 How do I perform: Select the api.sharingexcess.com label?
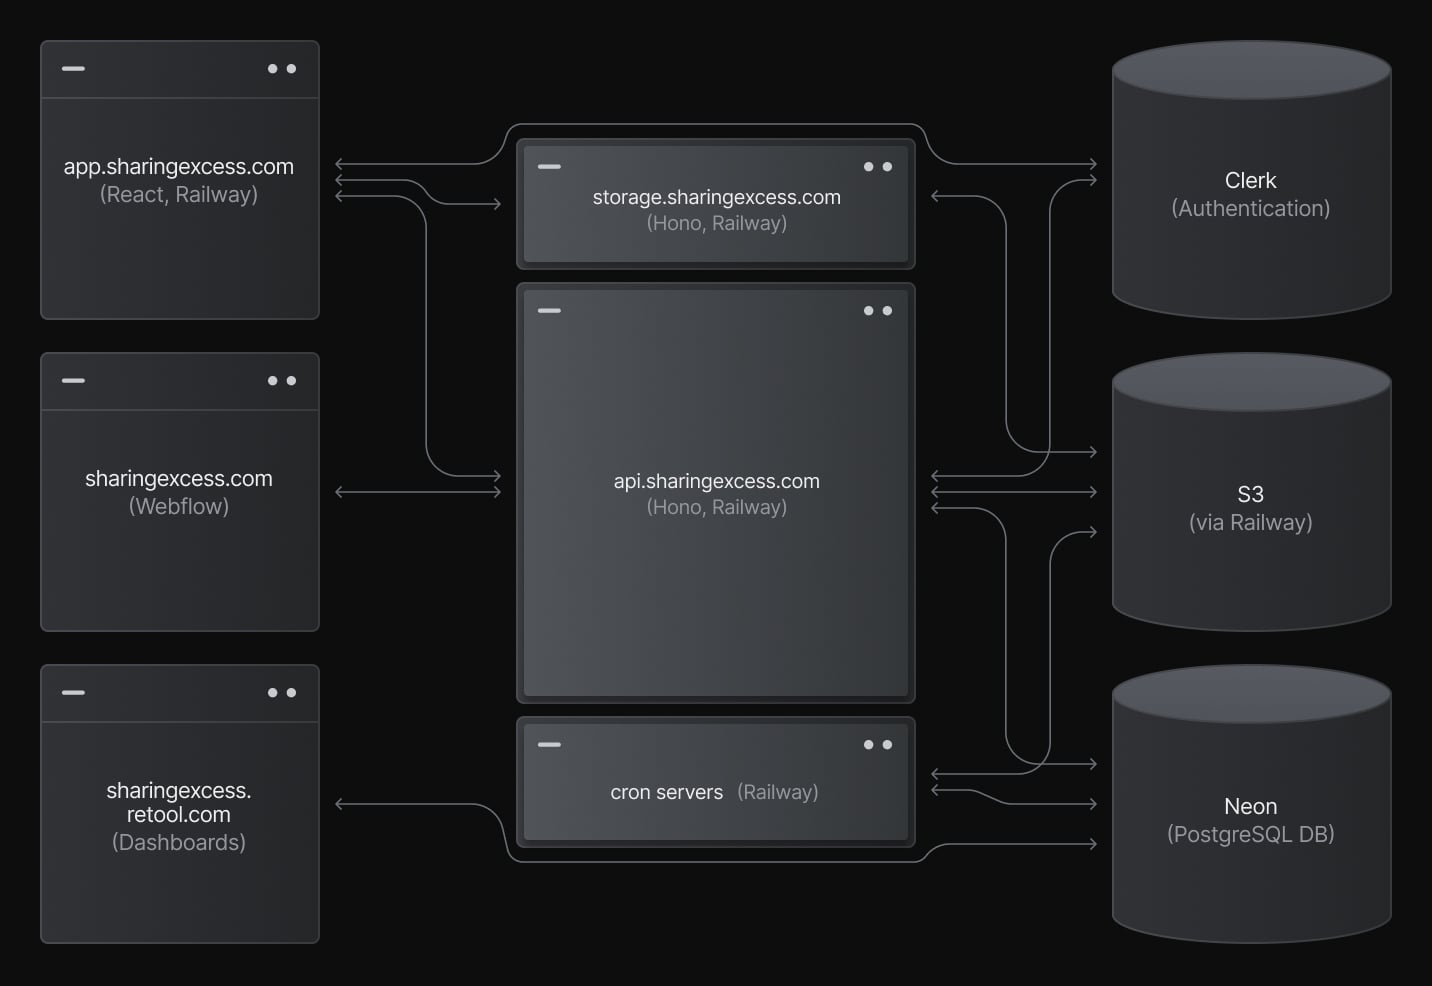pos(716,482)
